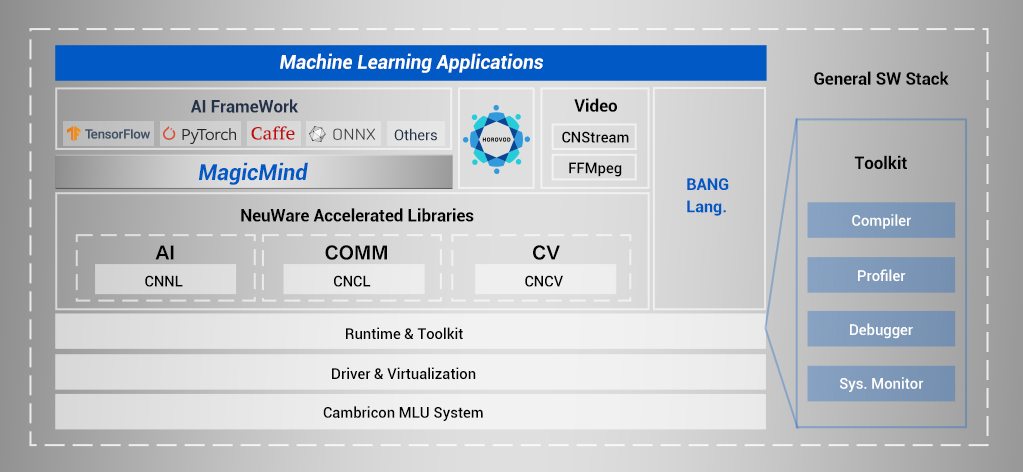
Task: Select the BANG Lang. panel
Action: pyautogui.click(x=708, y=197)
